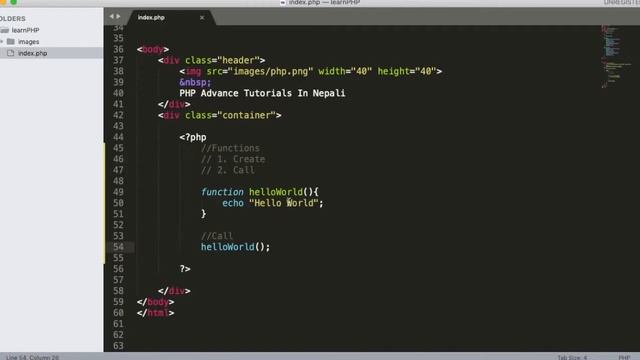
Task: Click the &nbsp; entity on line 39
Action: tap(195, 82)
